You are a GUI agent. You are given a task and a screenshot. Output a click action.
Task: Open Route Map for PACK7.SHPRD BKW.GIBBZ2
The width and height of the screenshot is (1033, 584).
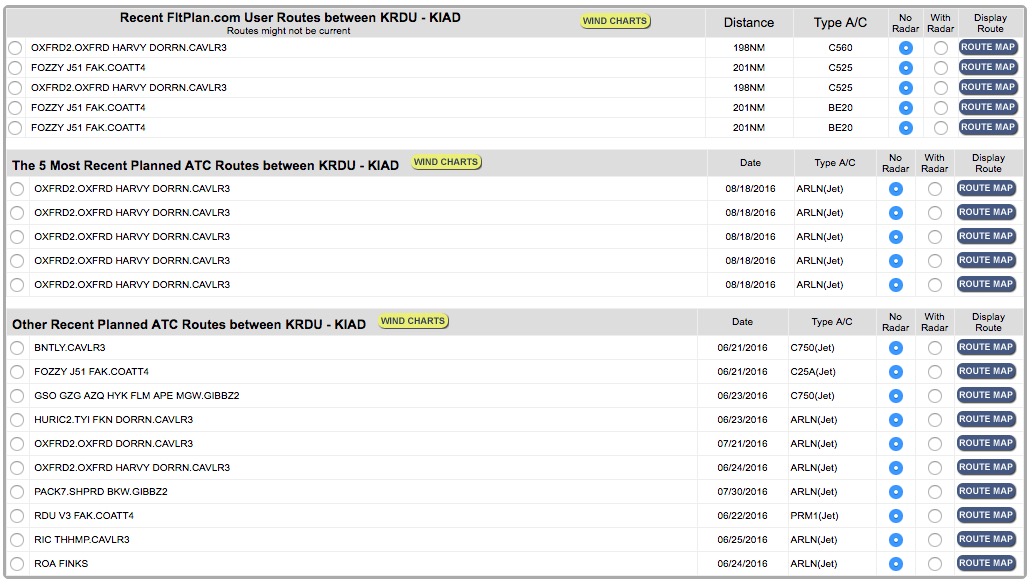986,491
